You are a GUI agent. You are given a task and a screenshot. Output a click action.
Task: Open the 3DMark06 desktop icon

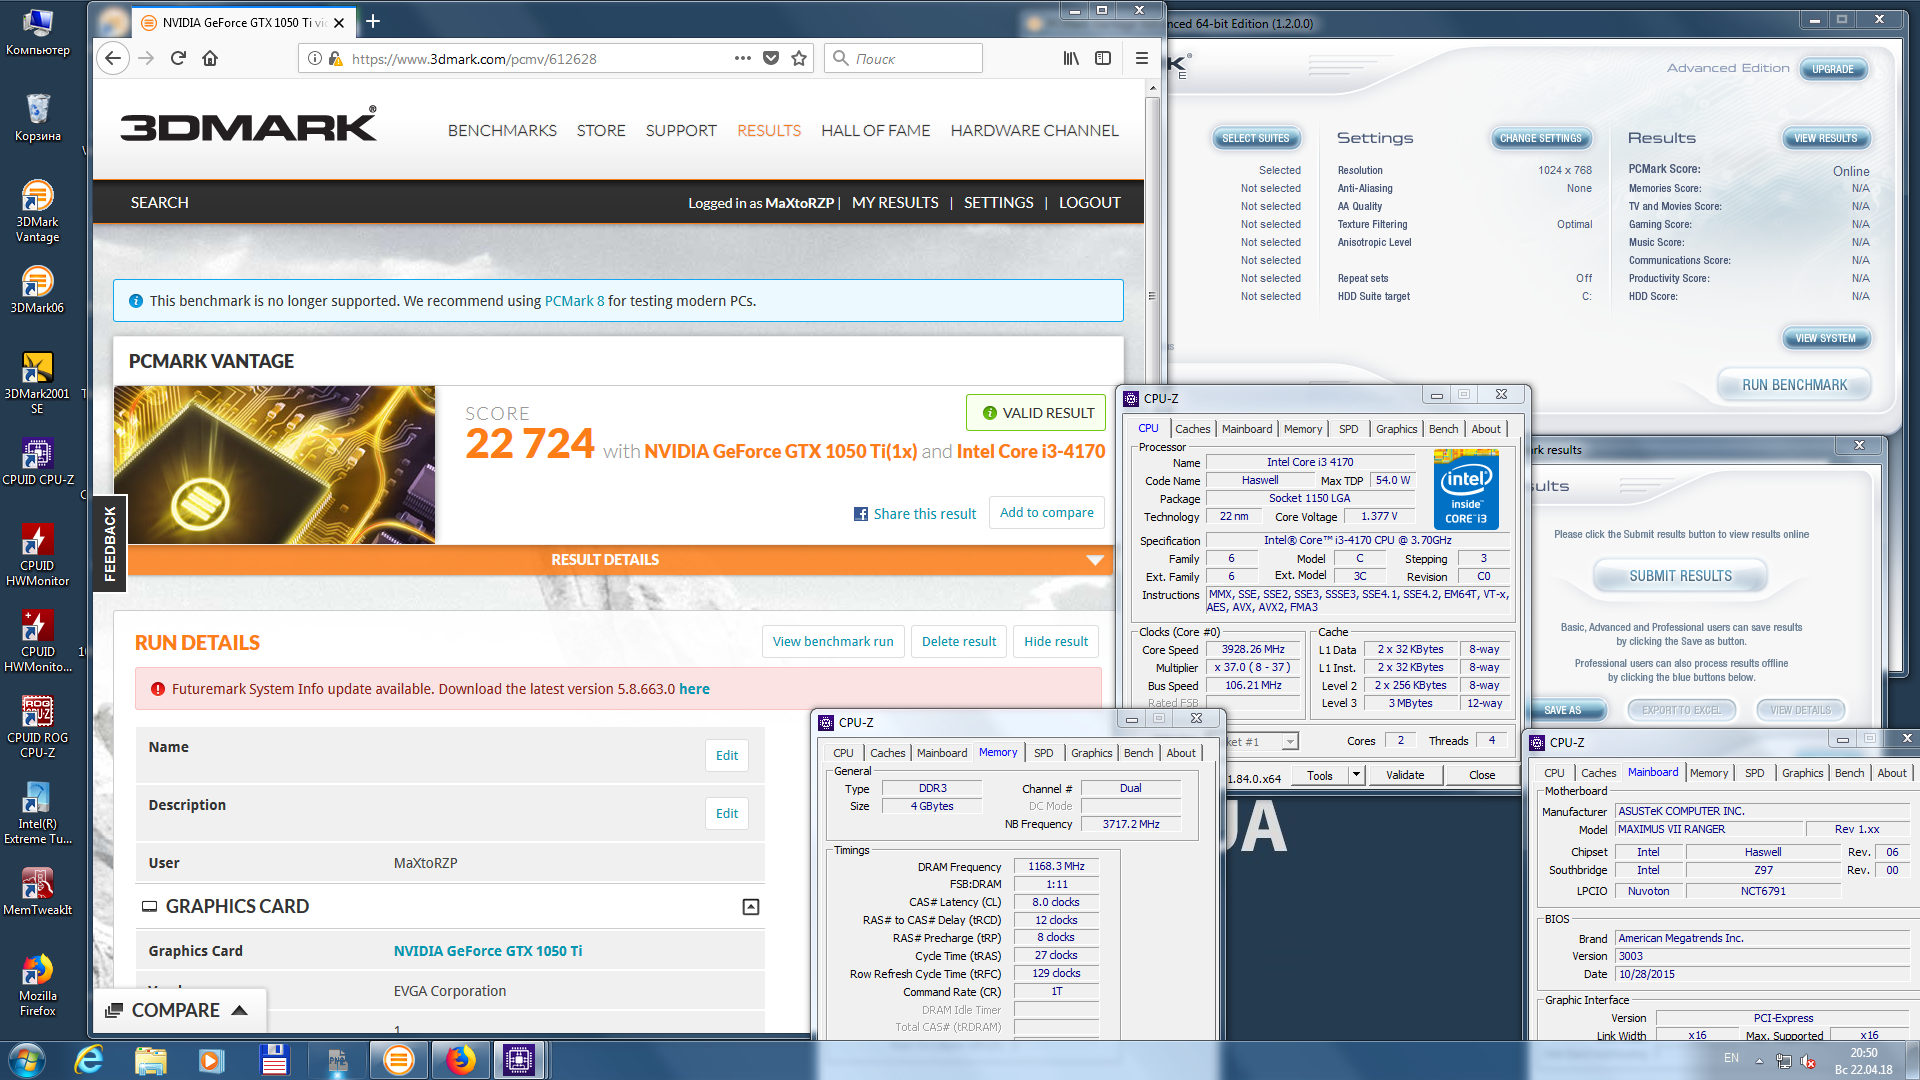point(37,289)
